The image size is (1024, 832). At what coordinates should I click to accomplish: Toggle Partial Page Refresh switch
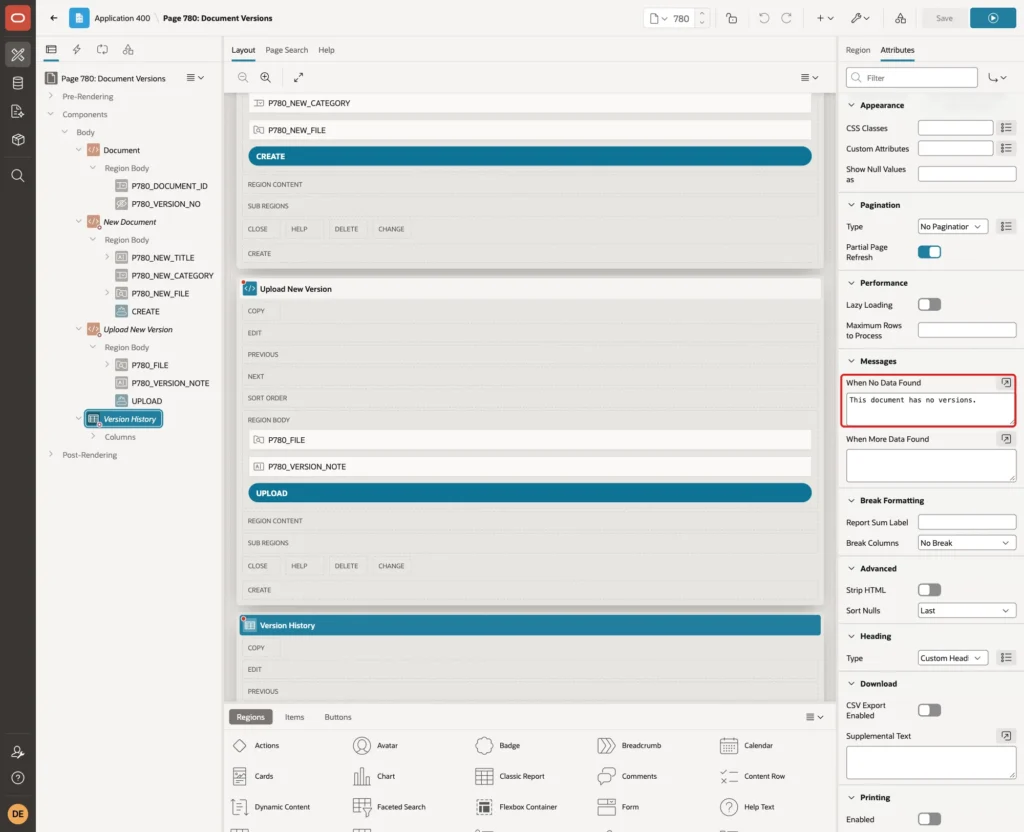(x=929, y=252)
